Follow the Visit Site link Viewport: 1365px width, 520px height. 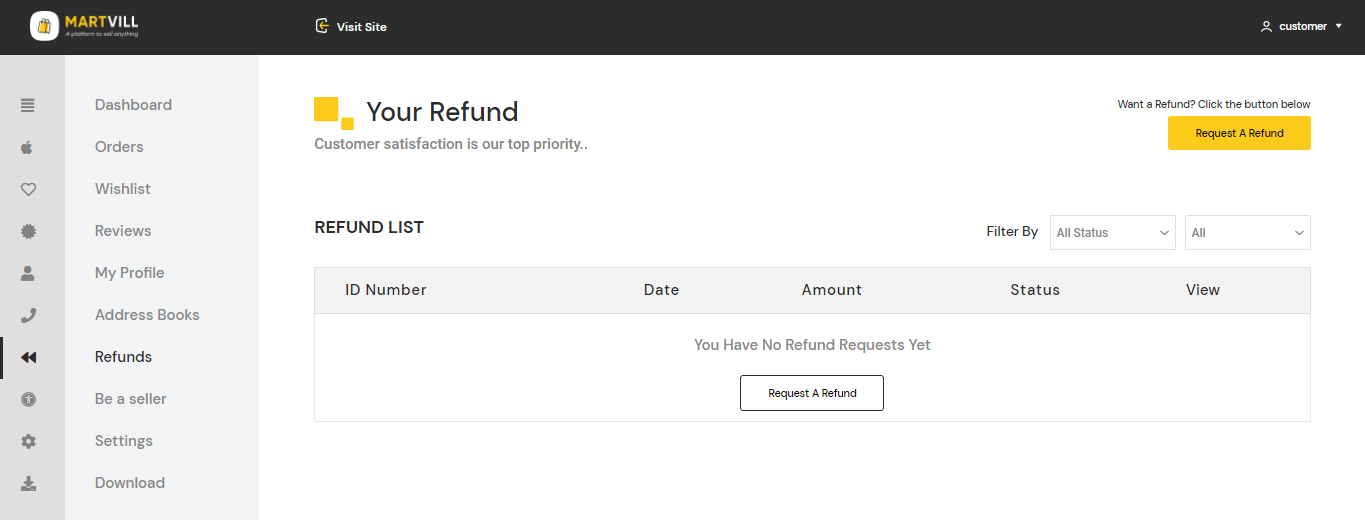pyautogui.click(x=351, y=27)
